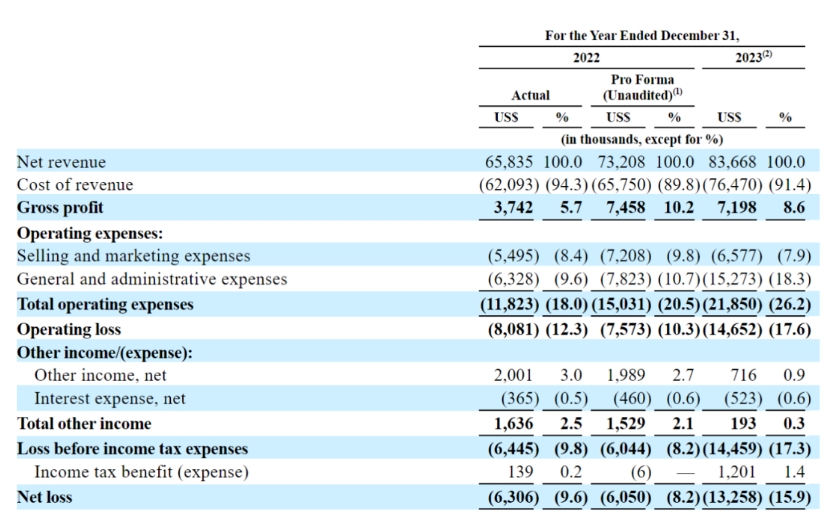Select "(in thousands, except for %)" note
Image resolution: width=832 pixels, height=526 pixels.
pos(642,140)
